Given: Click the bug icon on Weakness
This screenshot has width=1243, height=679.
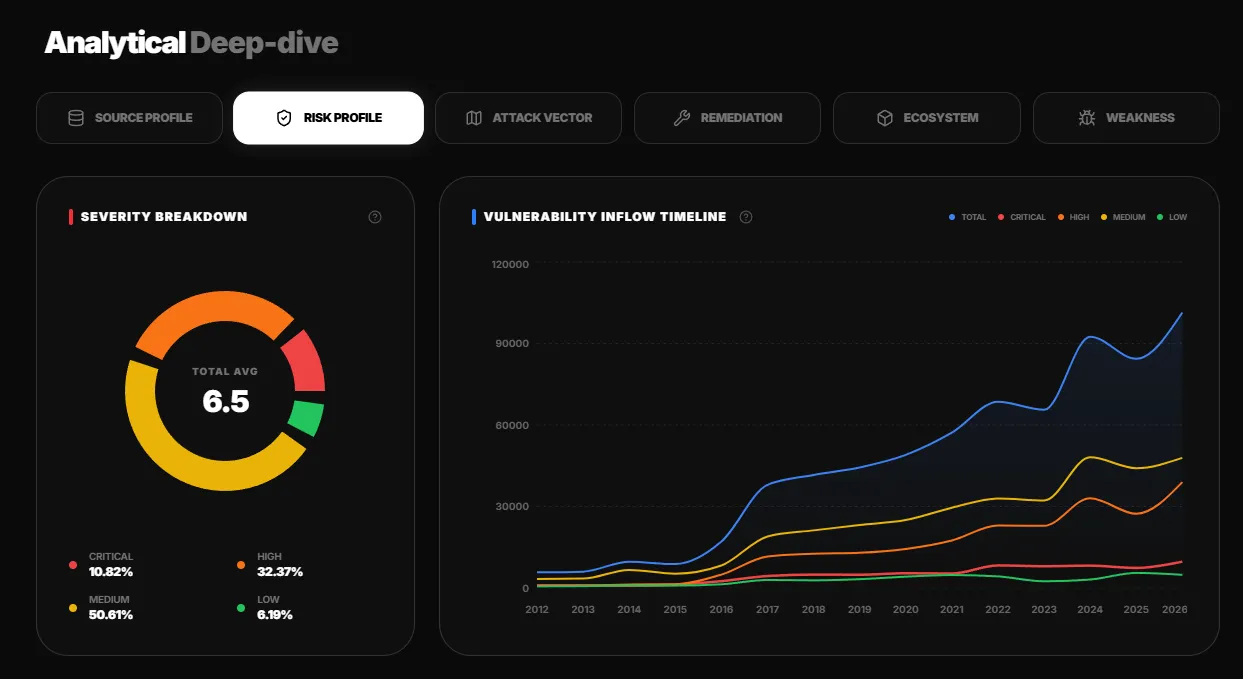Looking at the screenshot, I should (x=1087, y=118).
